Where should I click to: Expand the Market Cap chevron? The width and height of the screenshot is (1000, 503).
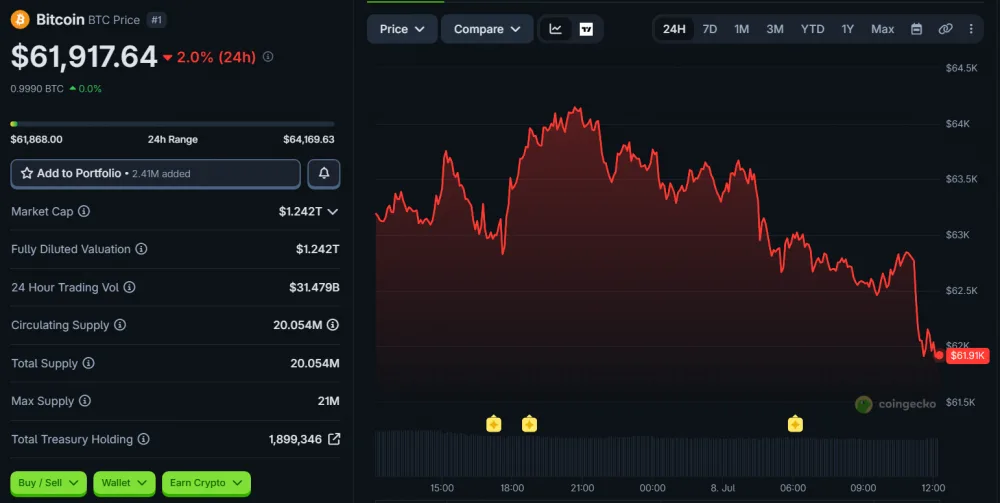pyautogui.click(x=332, y=212)
